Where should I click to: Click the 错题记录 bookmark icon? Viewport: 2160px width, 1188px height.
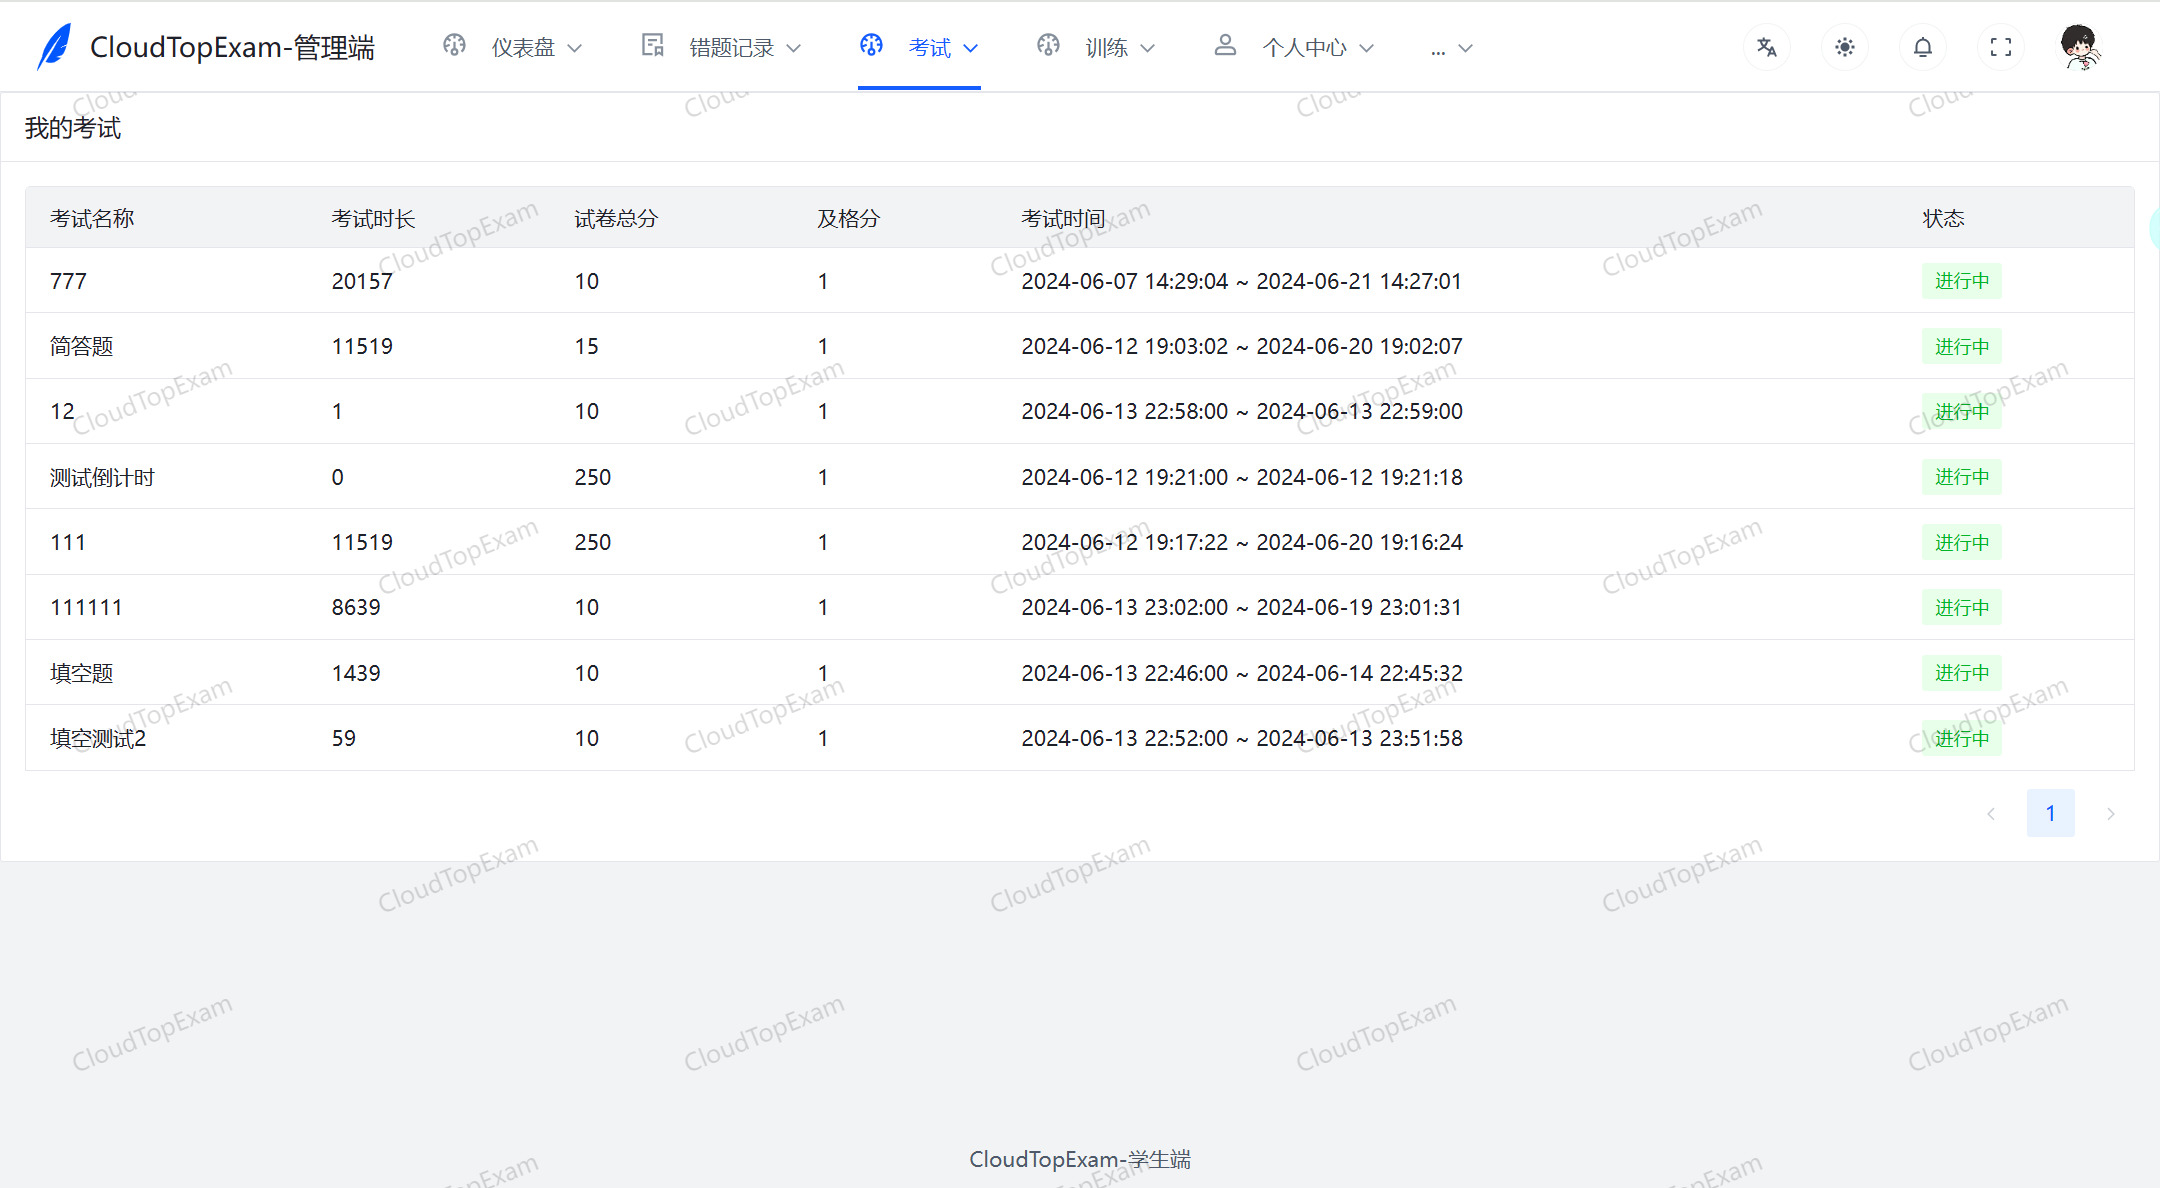(651, 44)
